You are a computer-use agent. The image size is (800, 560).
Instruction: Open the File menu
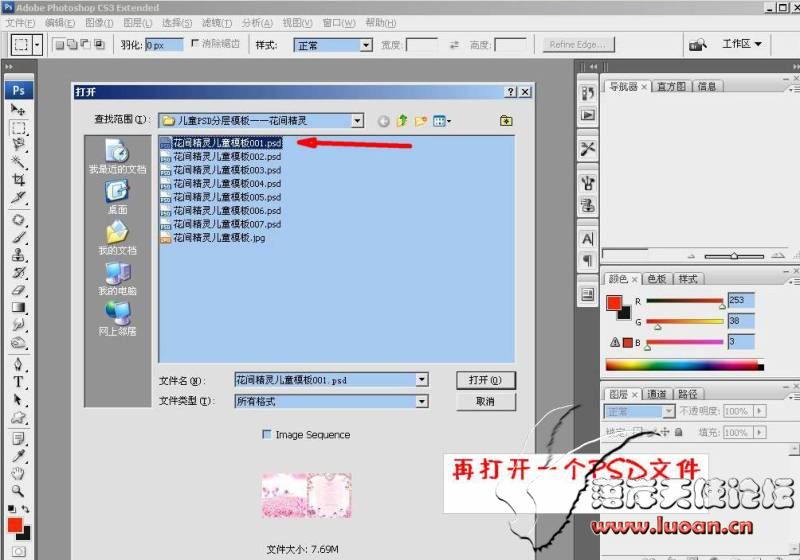coord(20,23)
